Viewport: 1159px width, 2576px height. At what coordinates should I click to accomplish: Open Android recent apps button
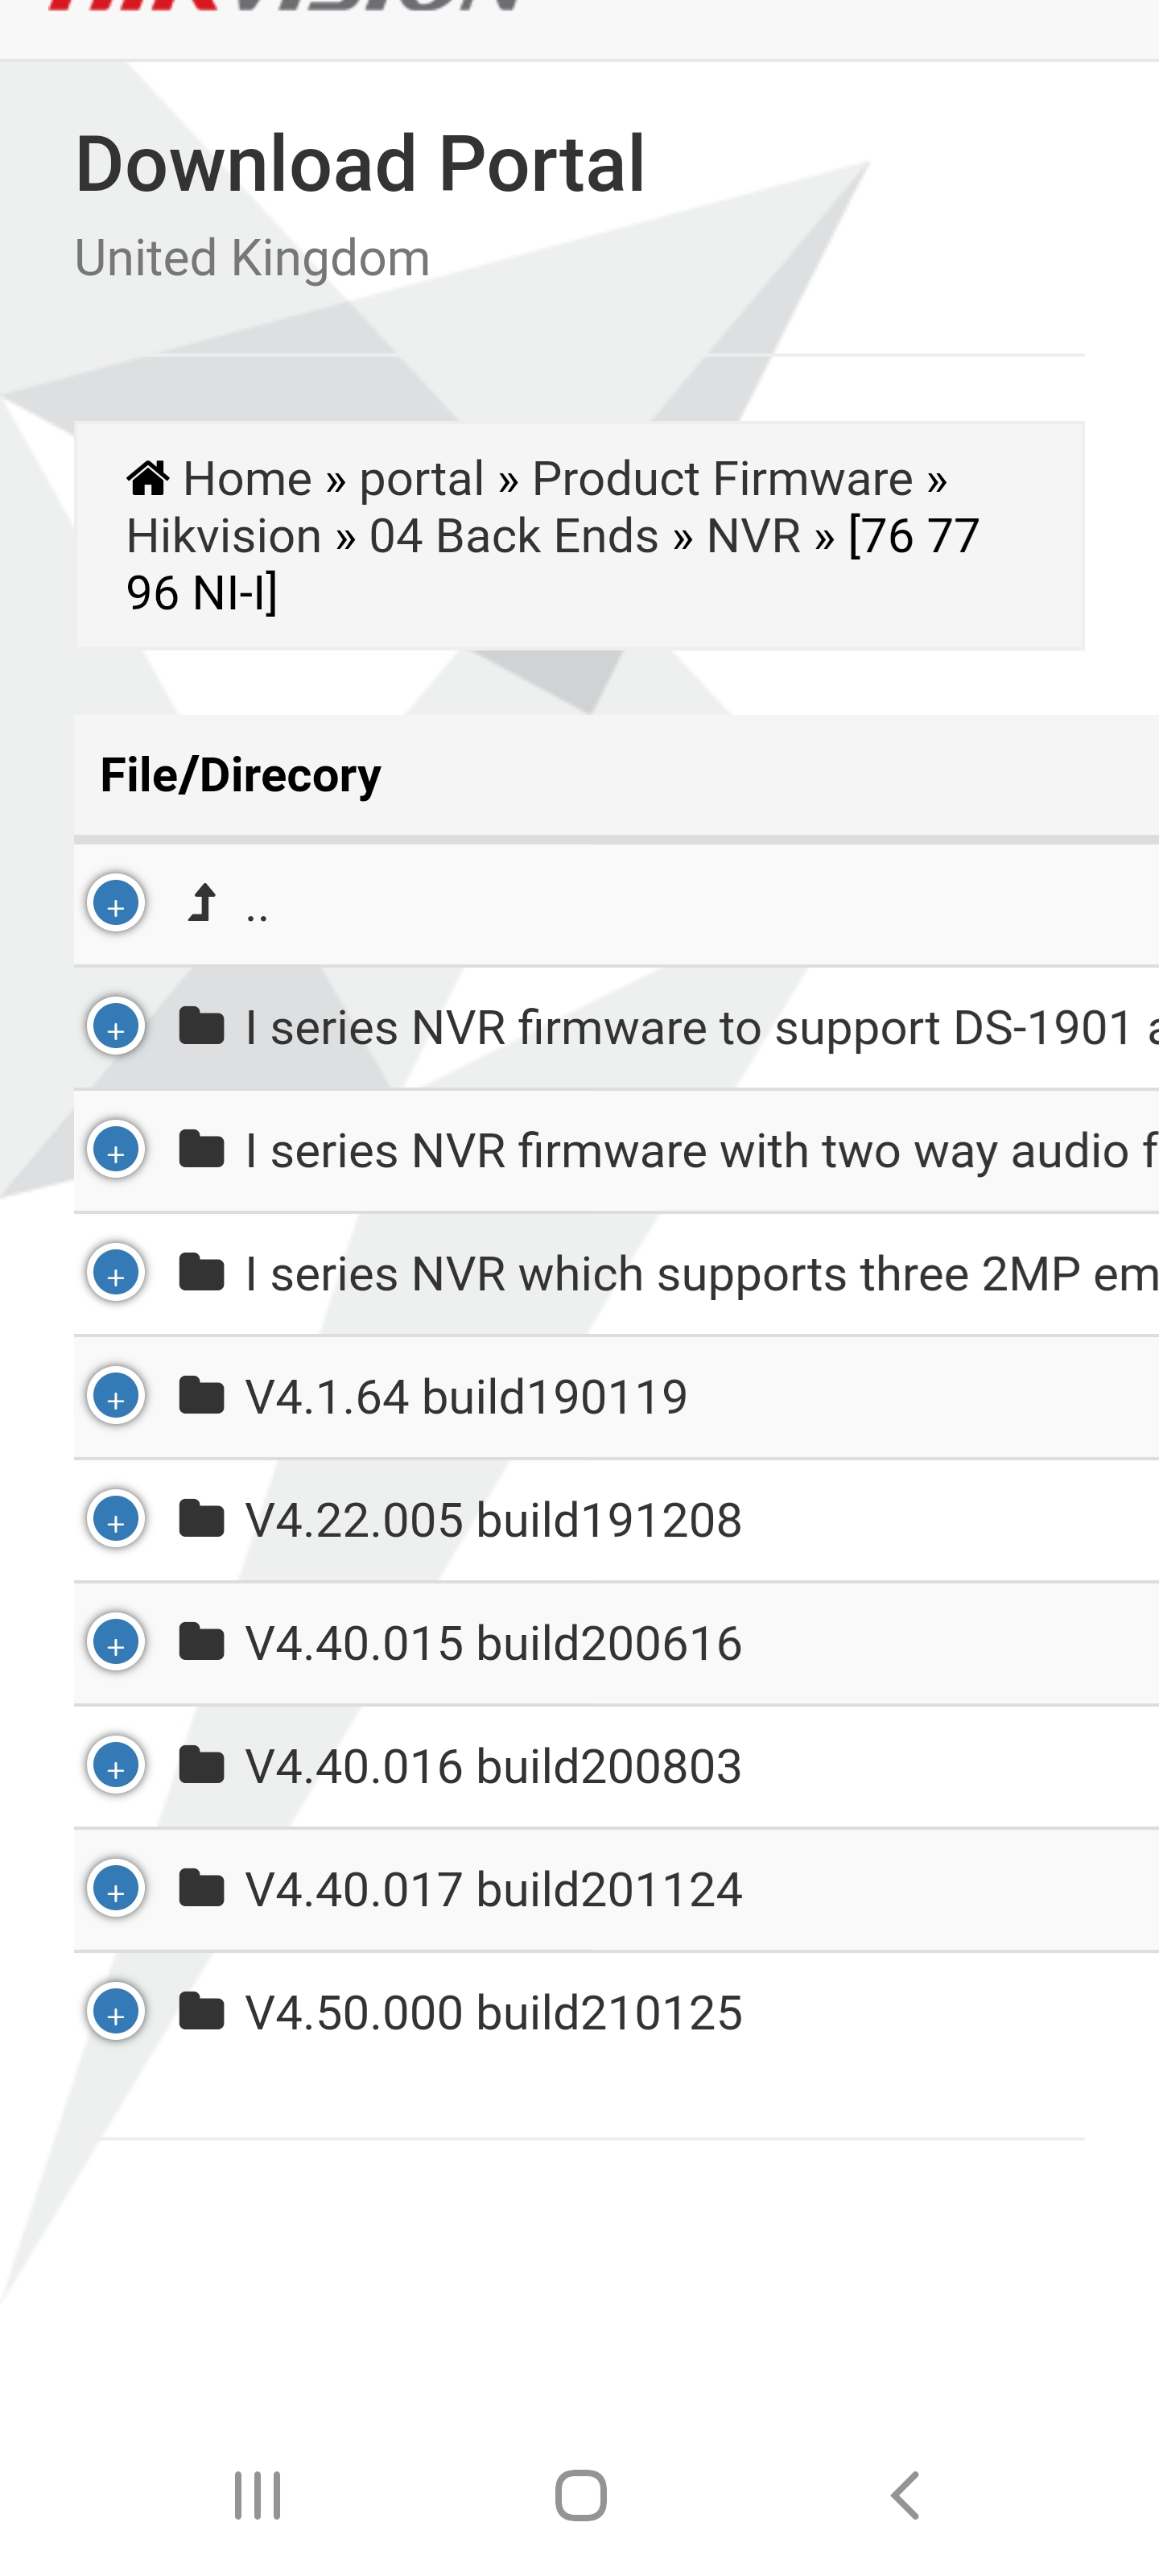[257, 2495]
